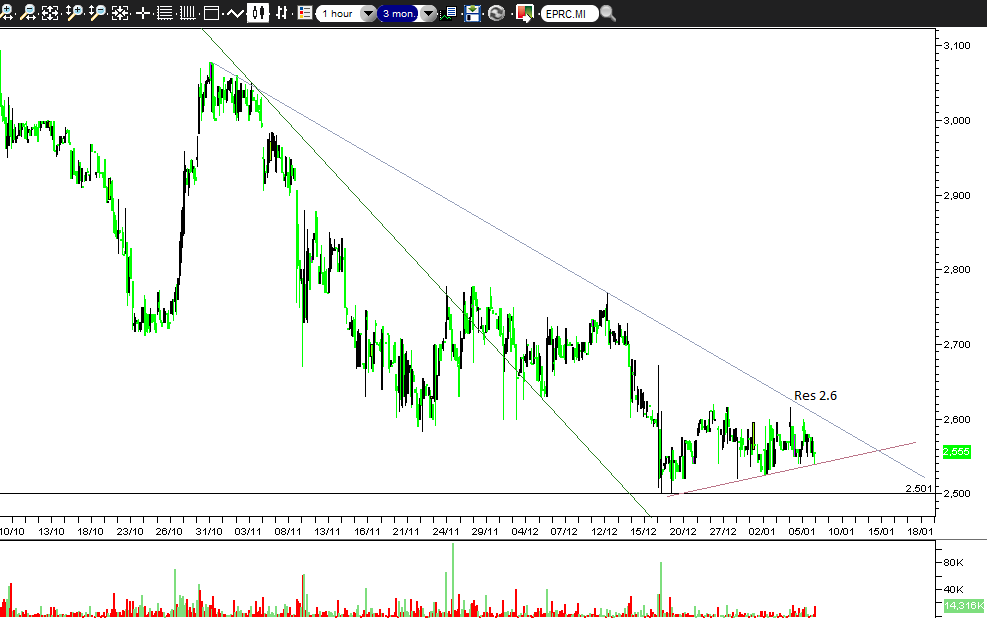The height and width of the screenshot is (618, 988).
Task: Click the EPRC.MI symbol input field
Action: (x=570, y=13)
